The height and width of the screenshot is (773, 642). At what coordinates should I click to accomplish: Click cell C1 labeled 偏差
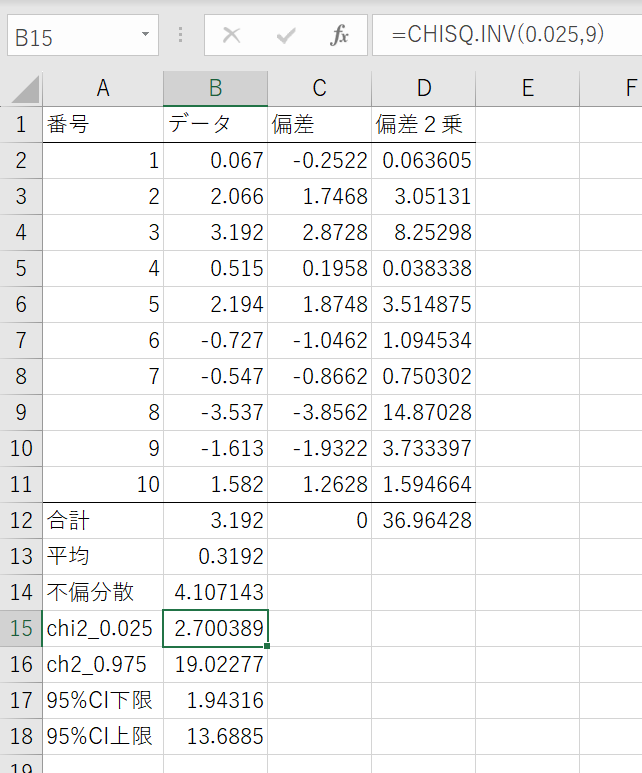[320, 124]
